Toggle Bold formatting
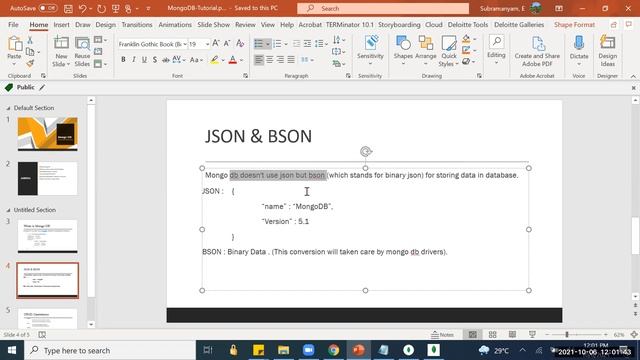 tap(123, 60)
